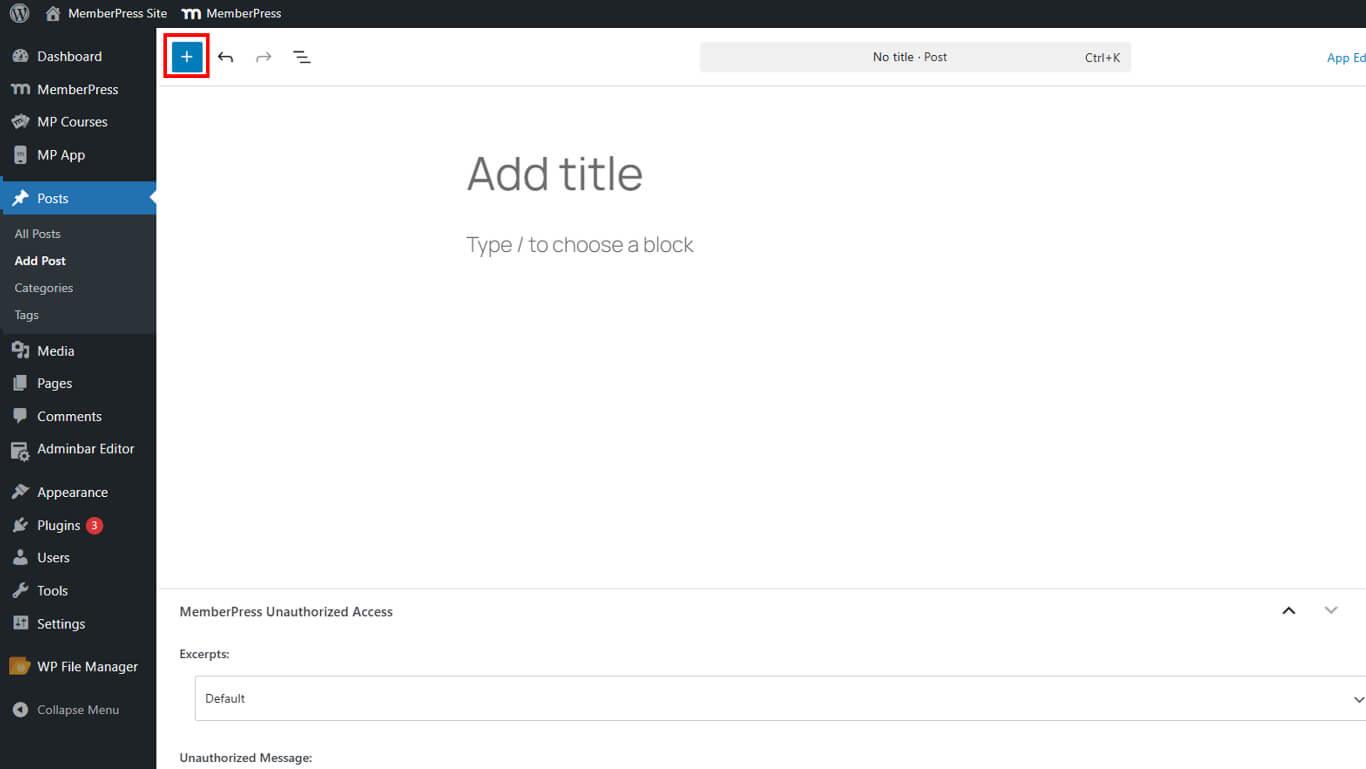The image size is (1366, 769).
Task: Click the blue block inserter plus button
Action: pos(187,57)
